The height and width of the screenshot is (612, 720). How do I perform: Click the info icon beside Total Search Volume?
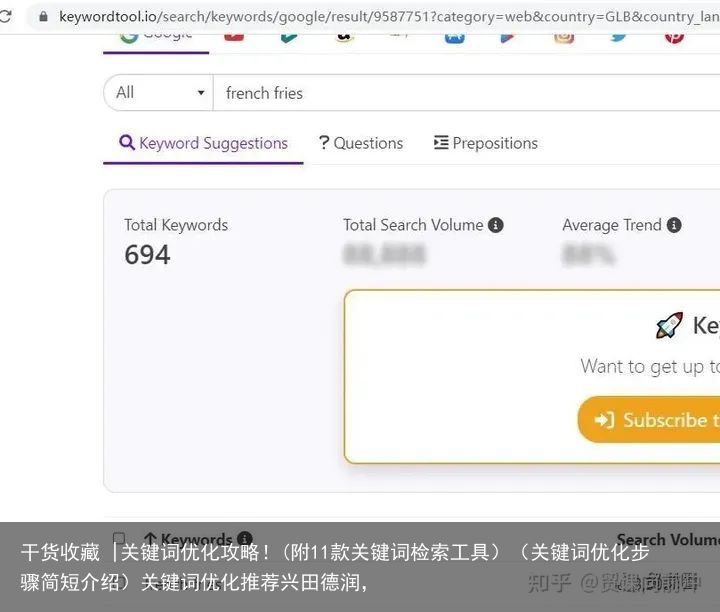click(x=495, y=225)
